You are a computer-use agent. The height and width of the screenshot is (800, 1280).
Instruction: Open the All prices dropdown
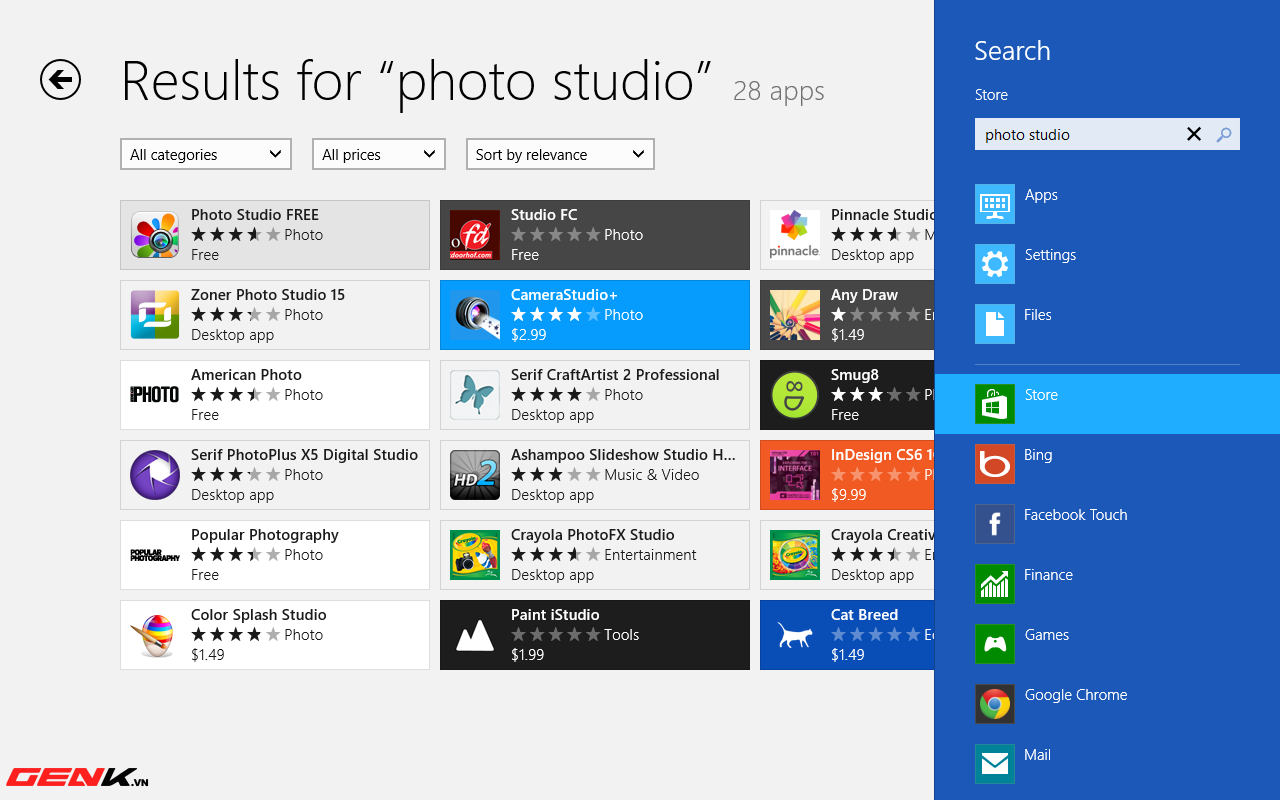tap(379, 154)
